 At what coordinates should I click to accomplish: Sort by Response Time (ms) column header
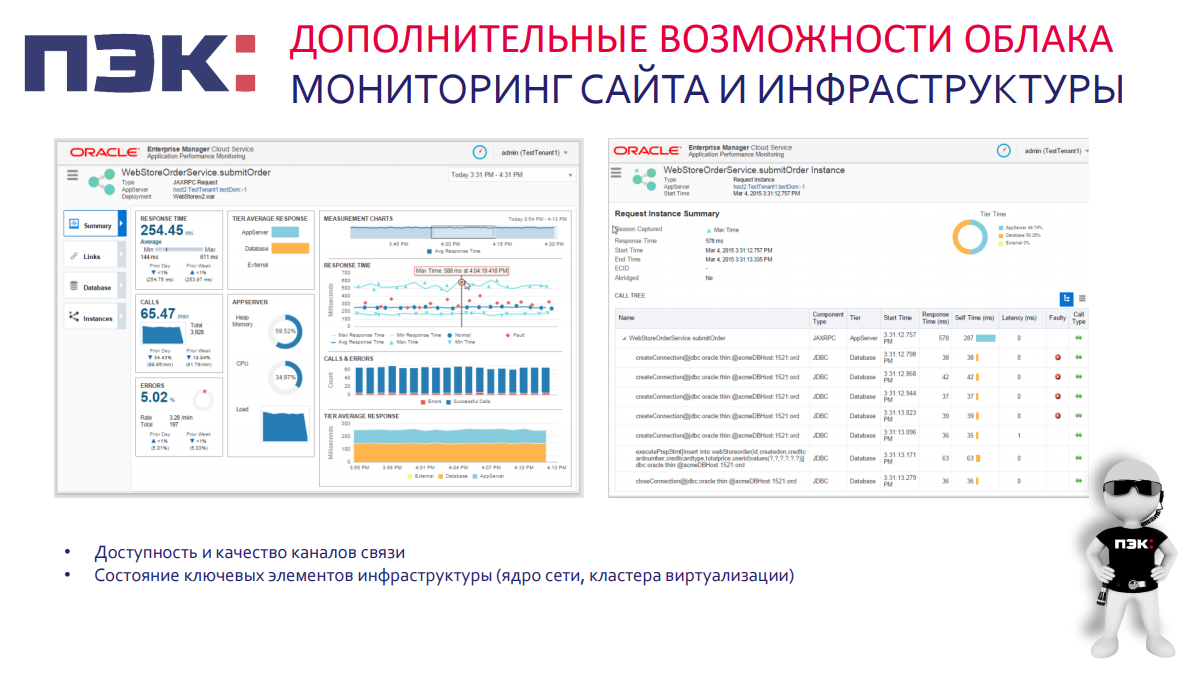point(935,317)
